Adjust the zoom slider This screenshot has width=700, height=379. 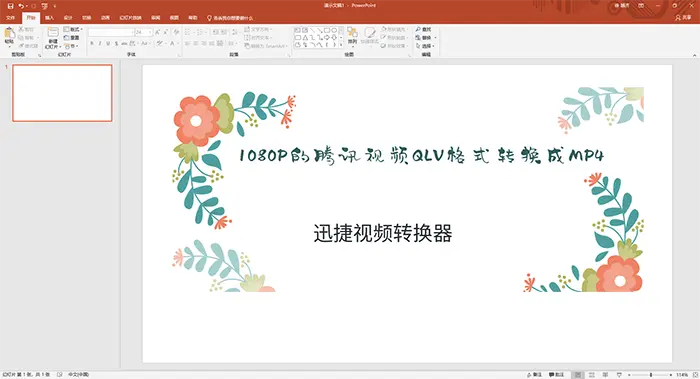(x=651, y=375)
